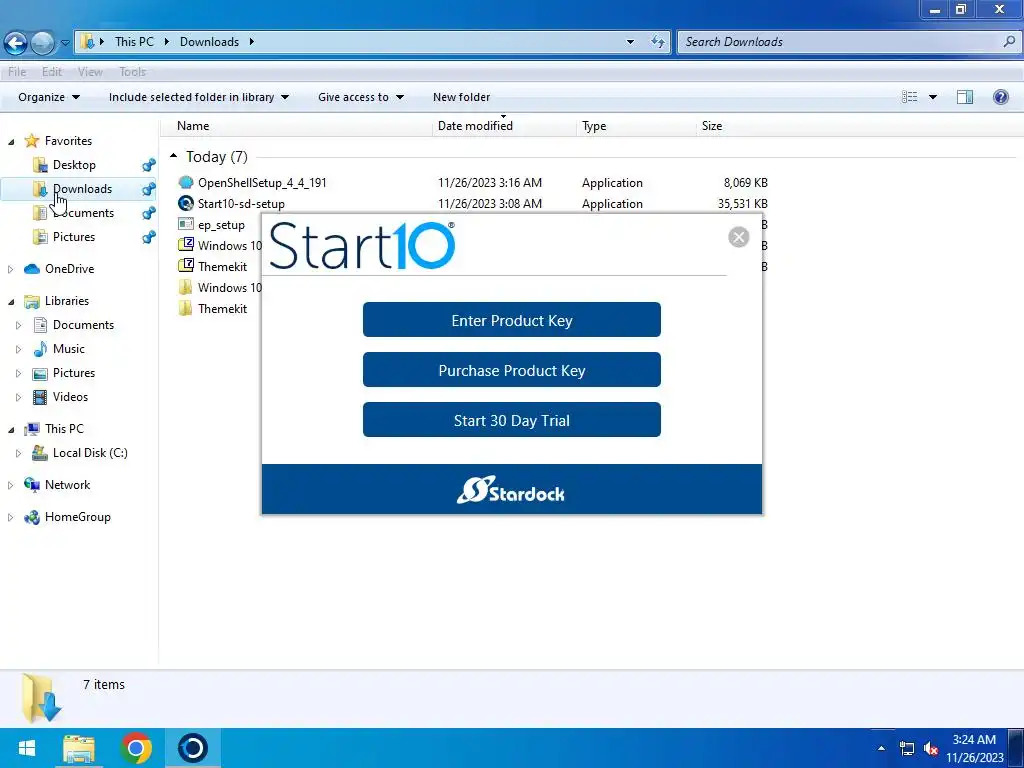1024x768 pixels.
Task: Open the Windows Start button
Action: click(x=27, y=748)
